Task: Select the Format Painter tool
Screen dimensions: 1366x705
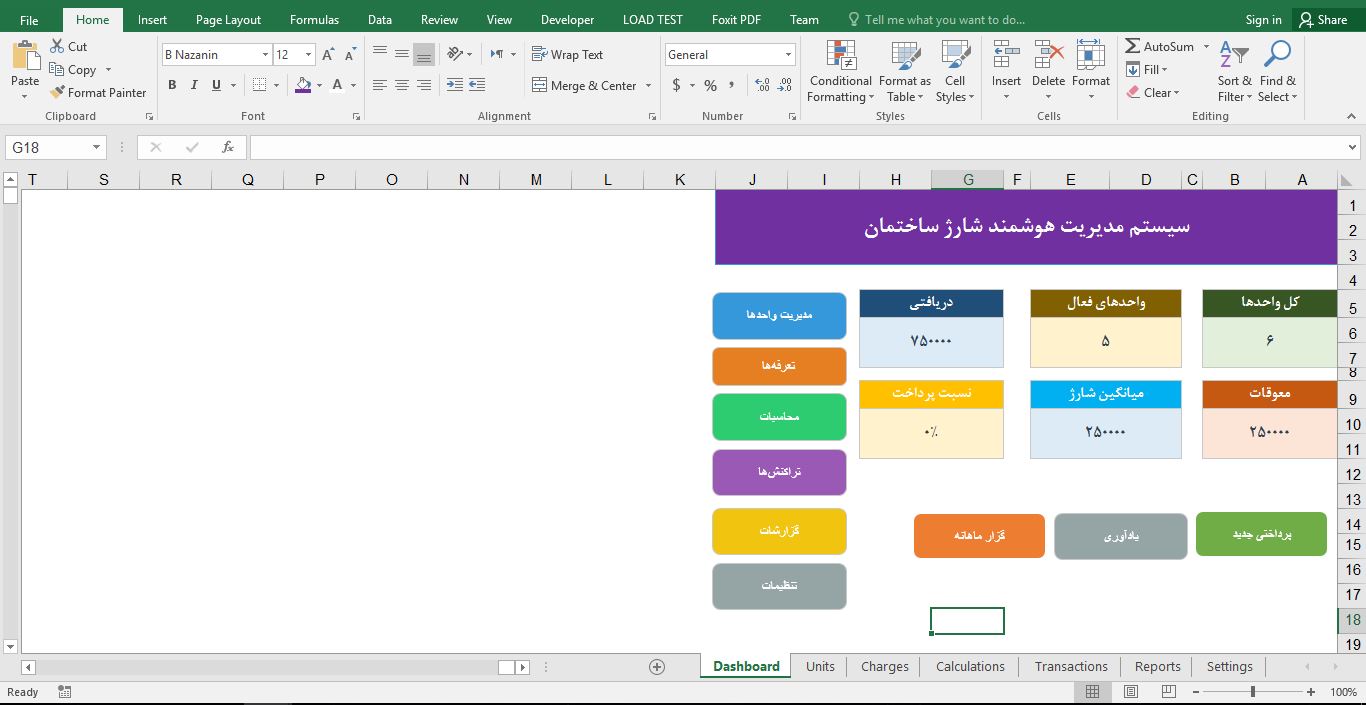Action: click(x=98, y=92)
